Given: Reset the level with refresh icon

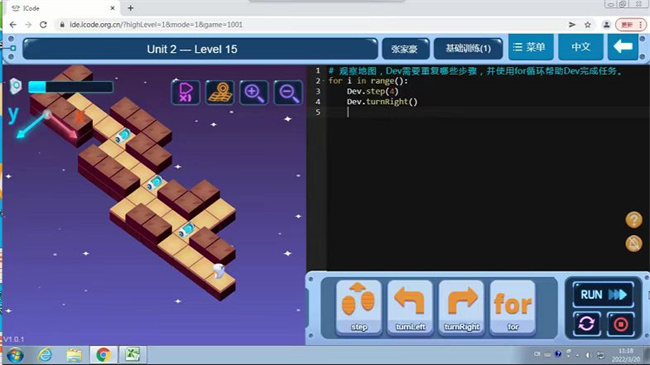Looking at the screenshot, I should click(587, 324).
